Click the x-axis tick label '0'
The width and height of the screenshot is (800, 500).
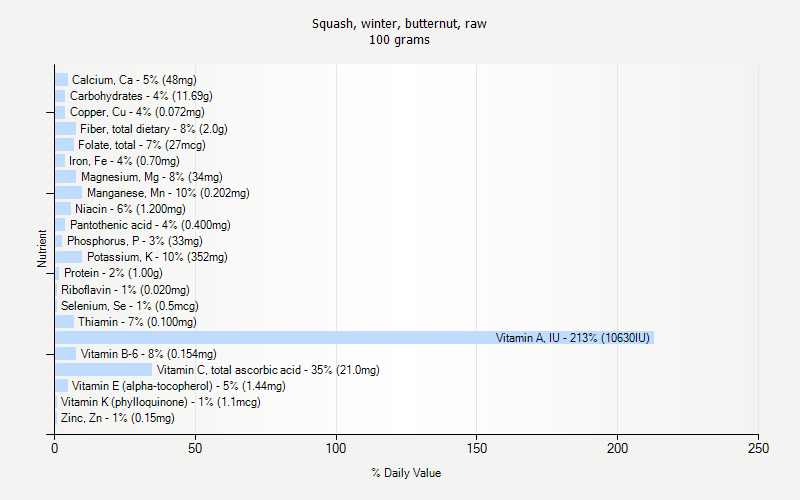click(x=55, y=448)
